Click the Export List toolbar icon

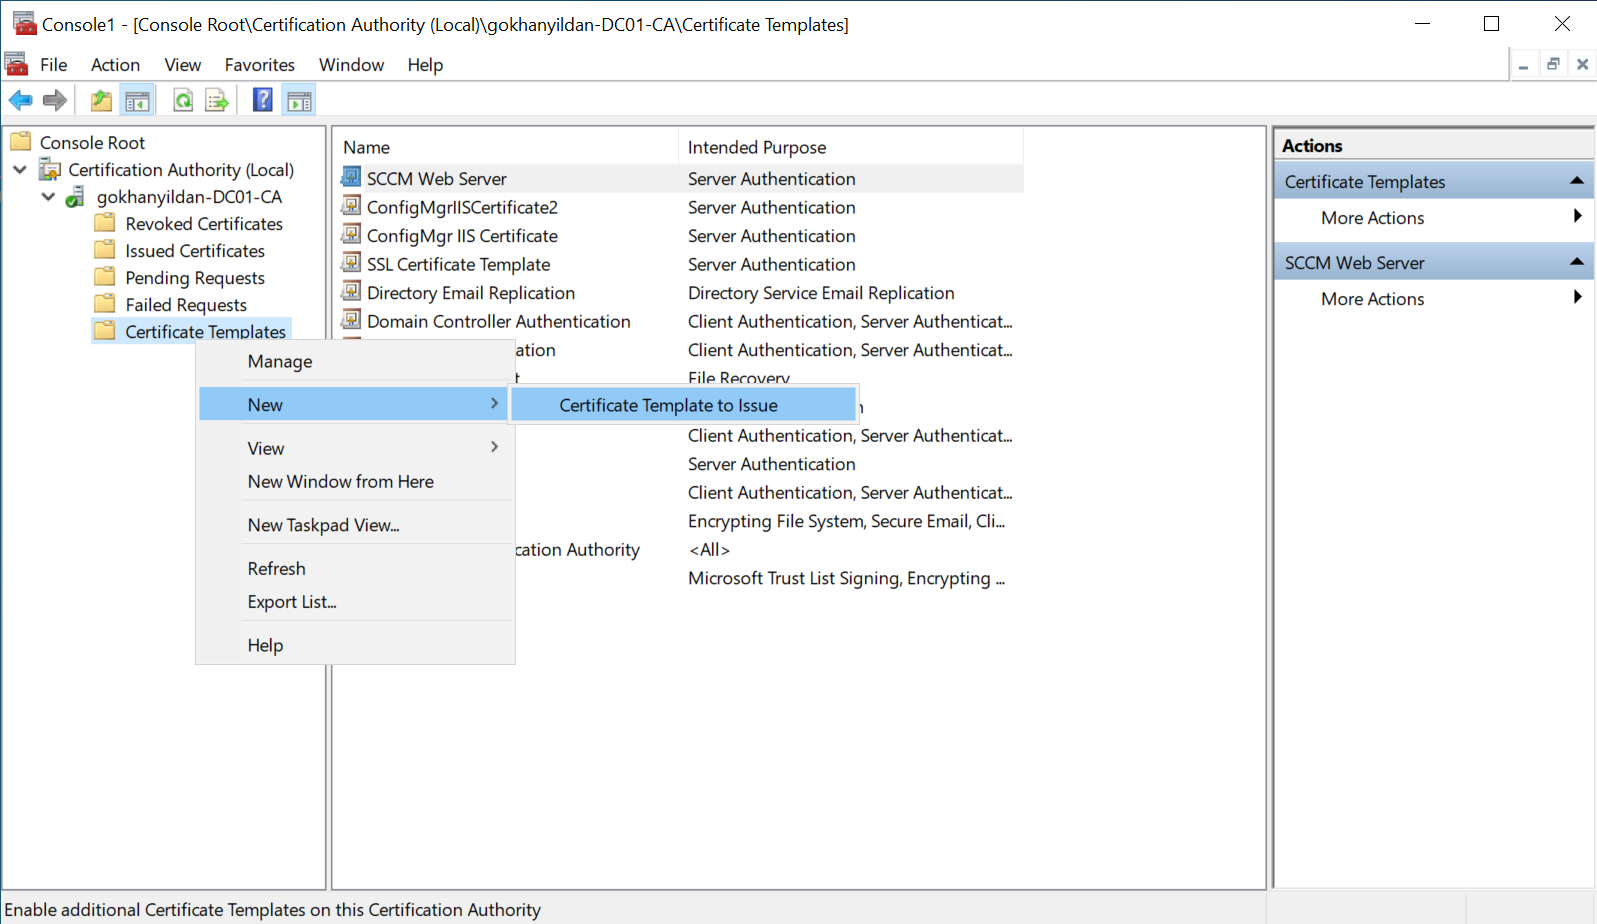point(217,100)
